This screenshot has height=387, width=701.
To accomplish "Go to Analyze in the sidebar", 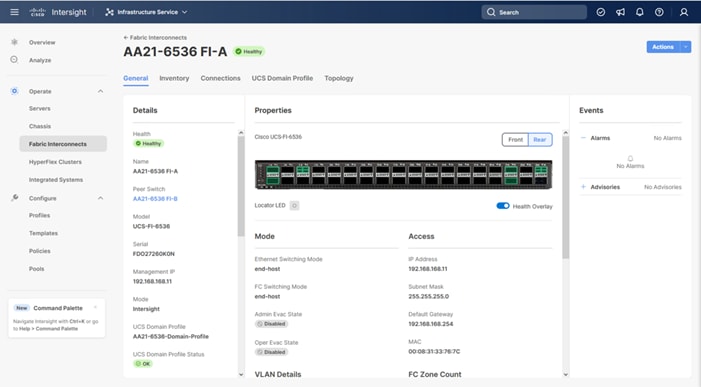I will tap(40, 60).
